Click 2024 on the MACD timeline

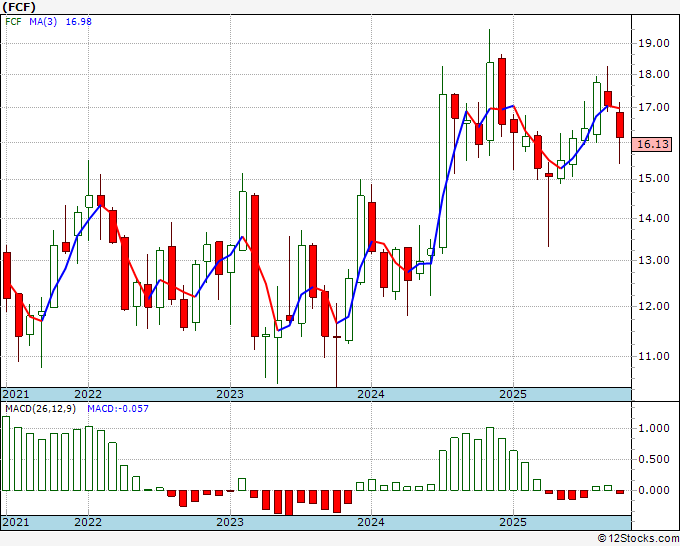pyautogui.click(x=371, y=522)
